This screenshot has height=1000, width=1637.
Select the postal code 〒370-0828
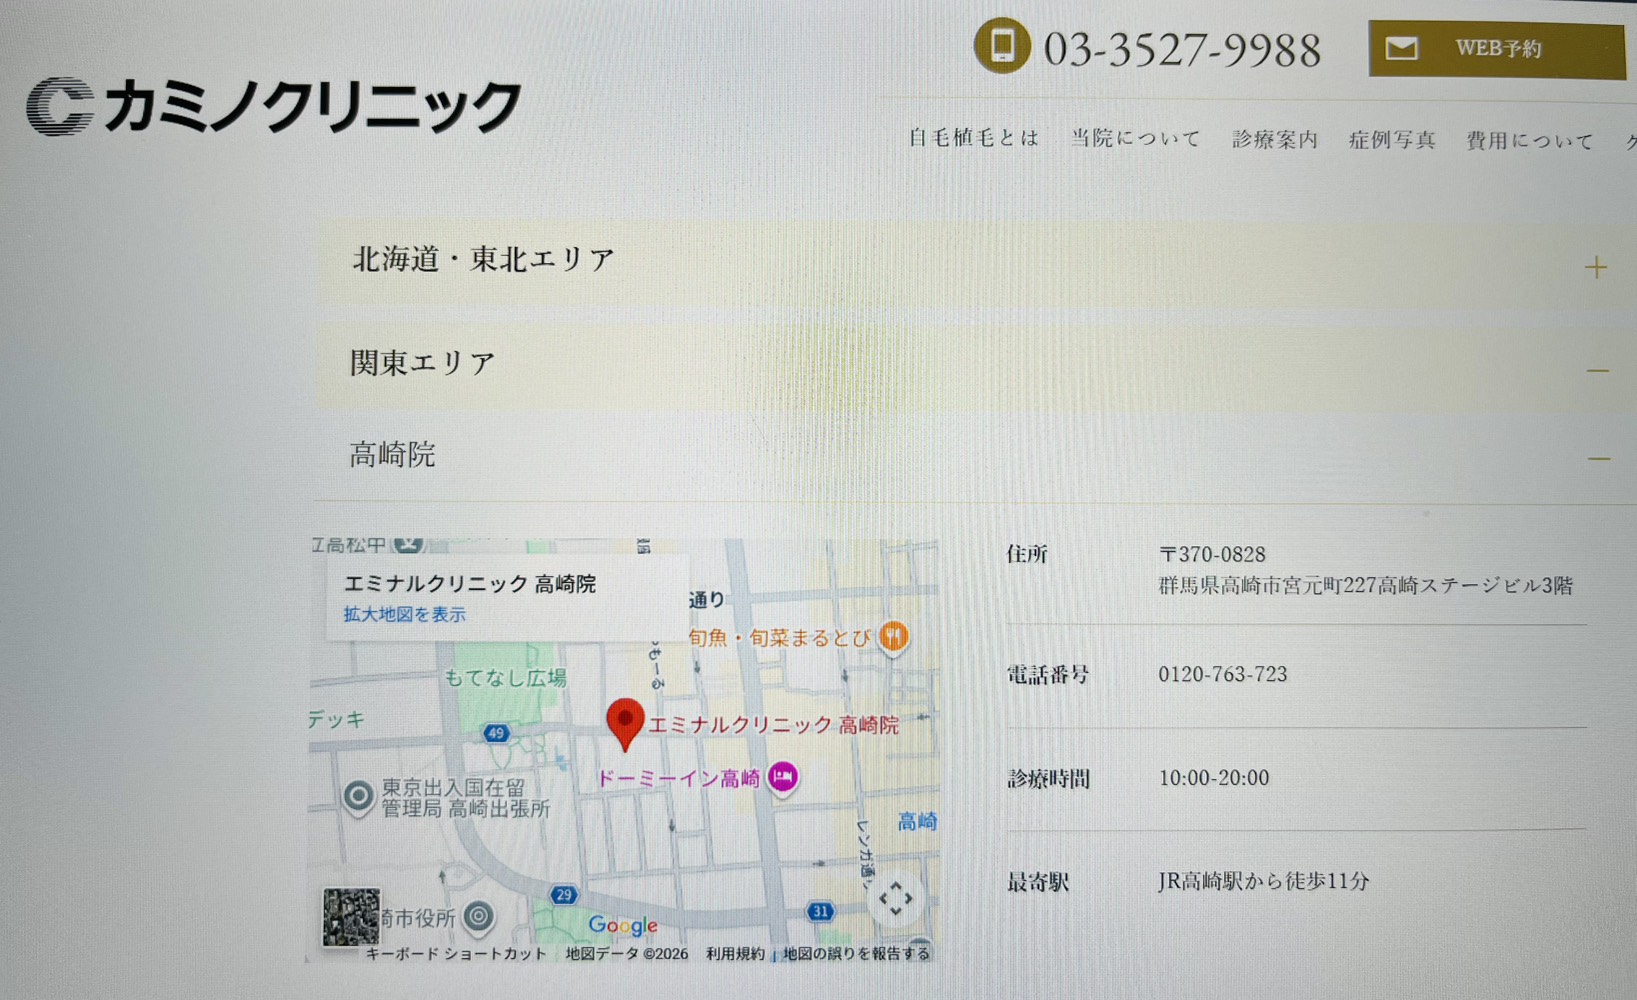click(x=1212, y=554)
